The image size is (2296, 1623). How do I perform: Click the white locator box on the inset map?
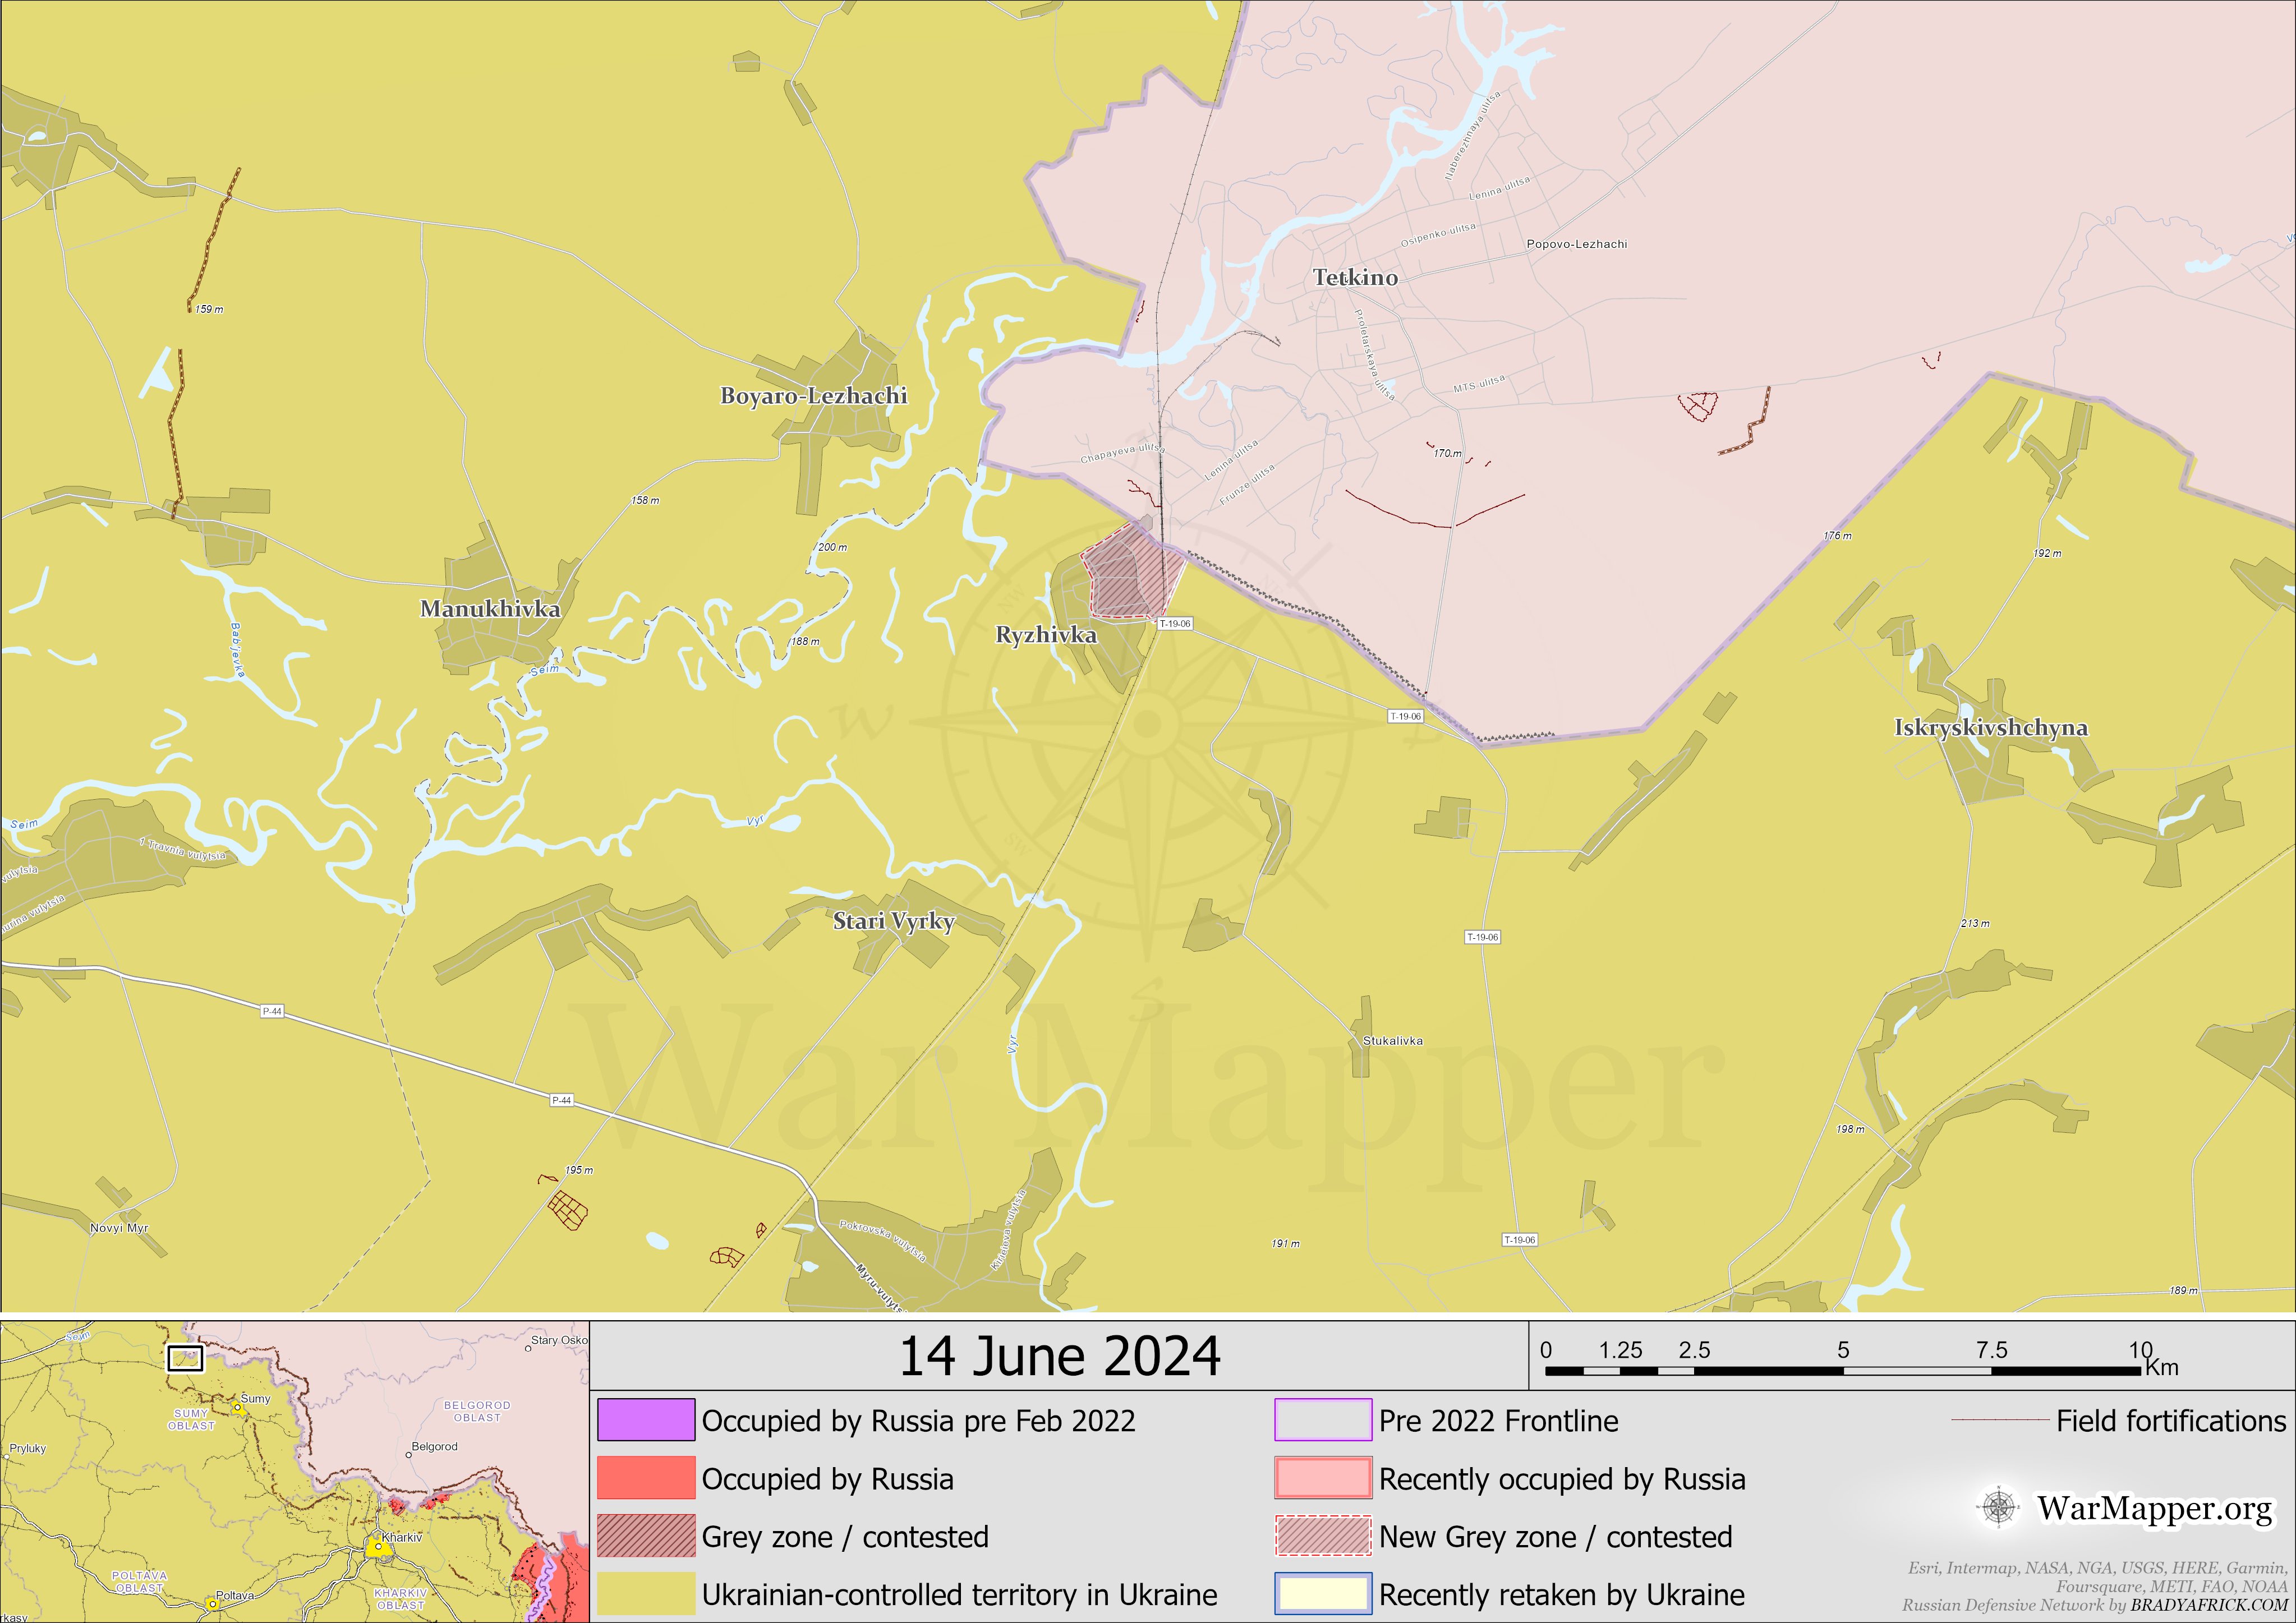tap(185, 1358)
